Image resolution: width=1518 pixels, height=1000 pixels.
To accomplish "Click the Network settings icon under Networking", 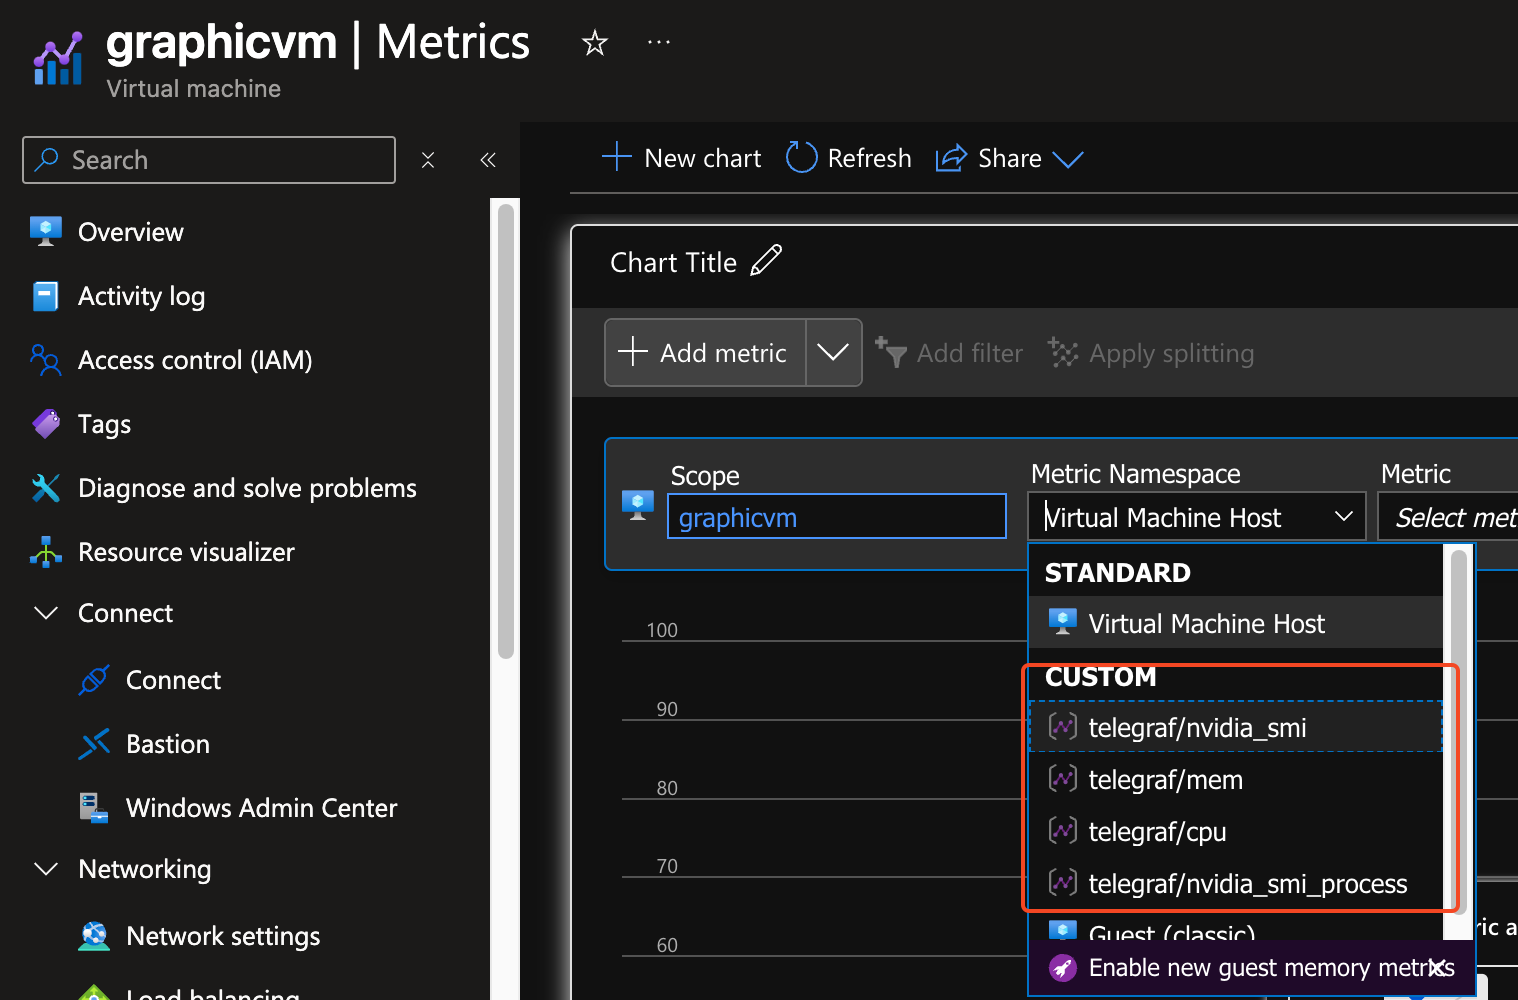I will (93, 935).
